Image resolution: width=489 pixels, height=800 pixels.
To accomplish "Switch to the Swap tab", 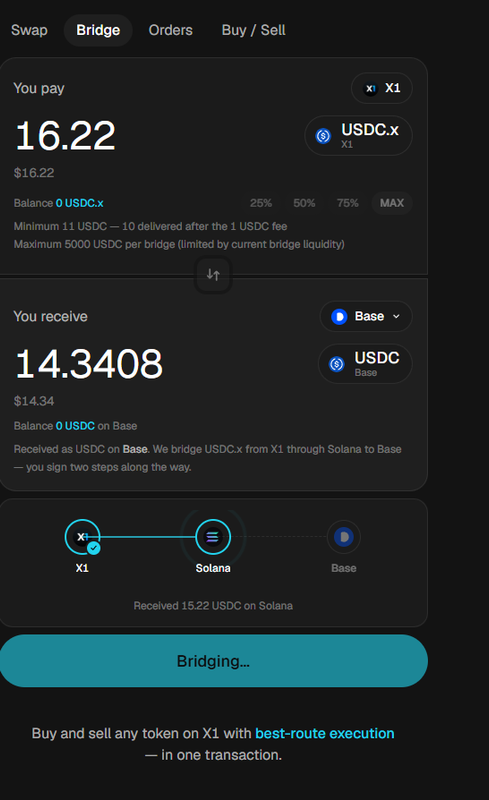I will (x=29, y=31).
